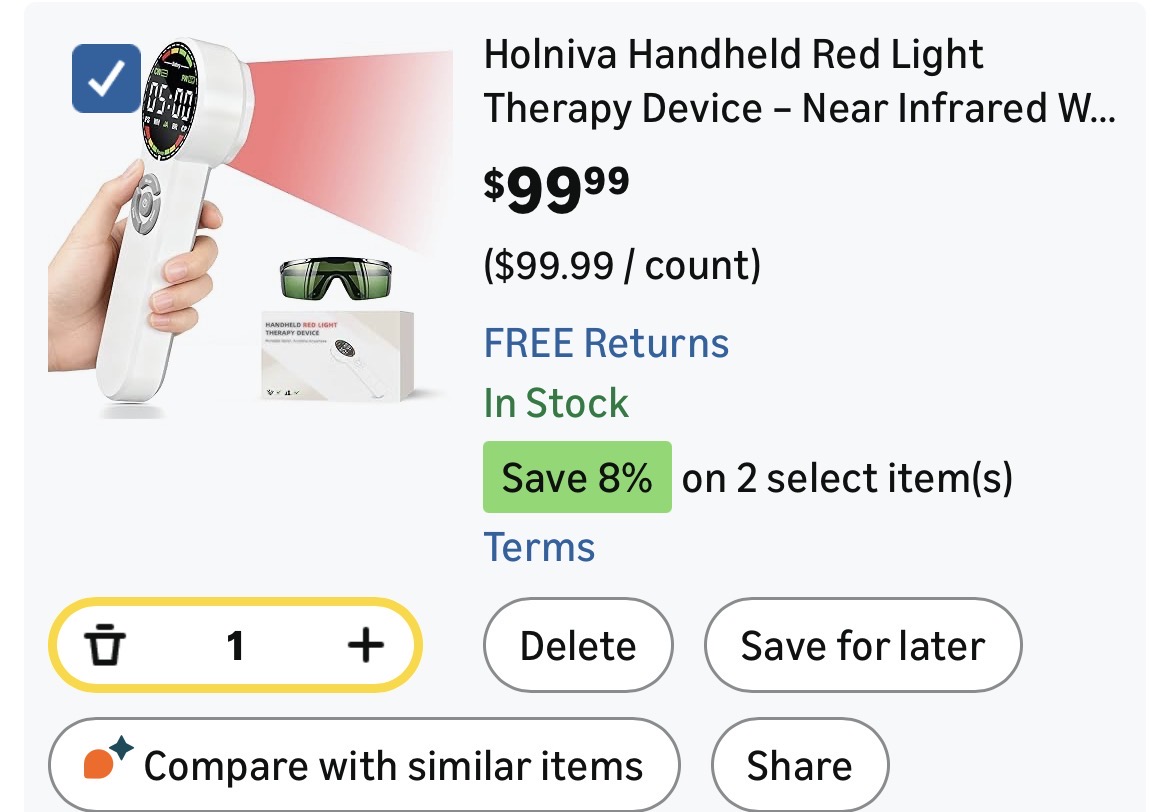Choose Save for later
Viewport: 1170px width, 812px height.
click(863, 646)
